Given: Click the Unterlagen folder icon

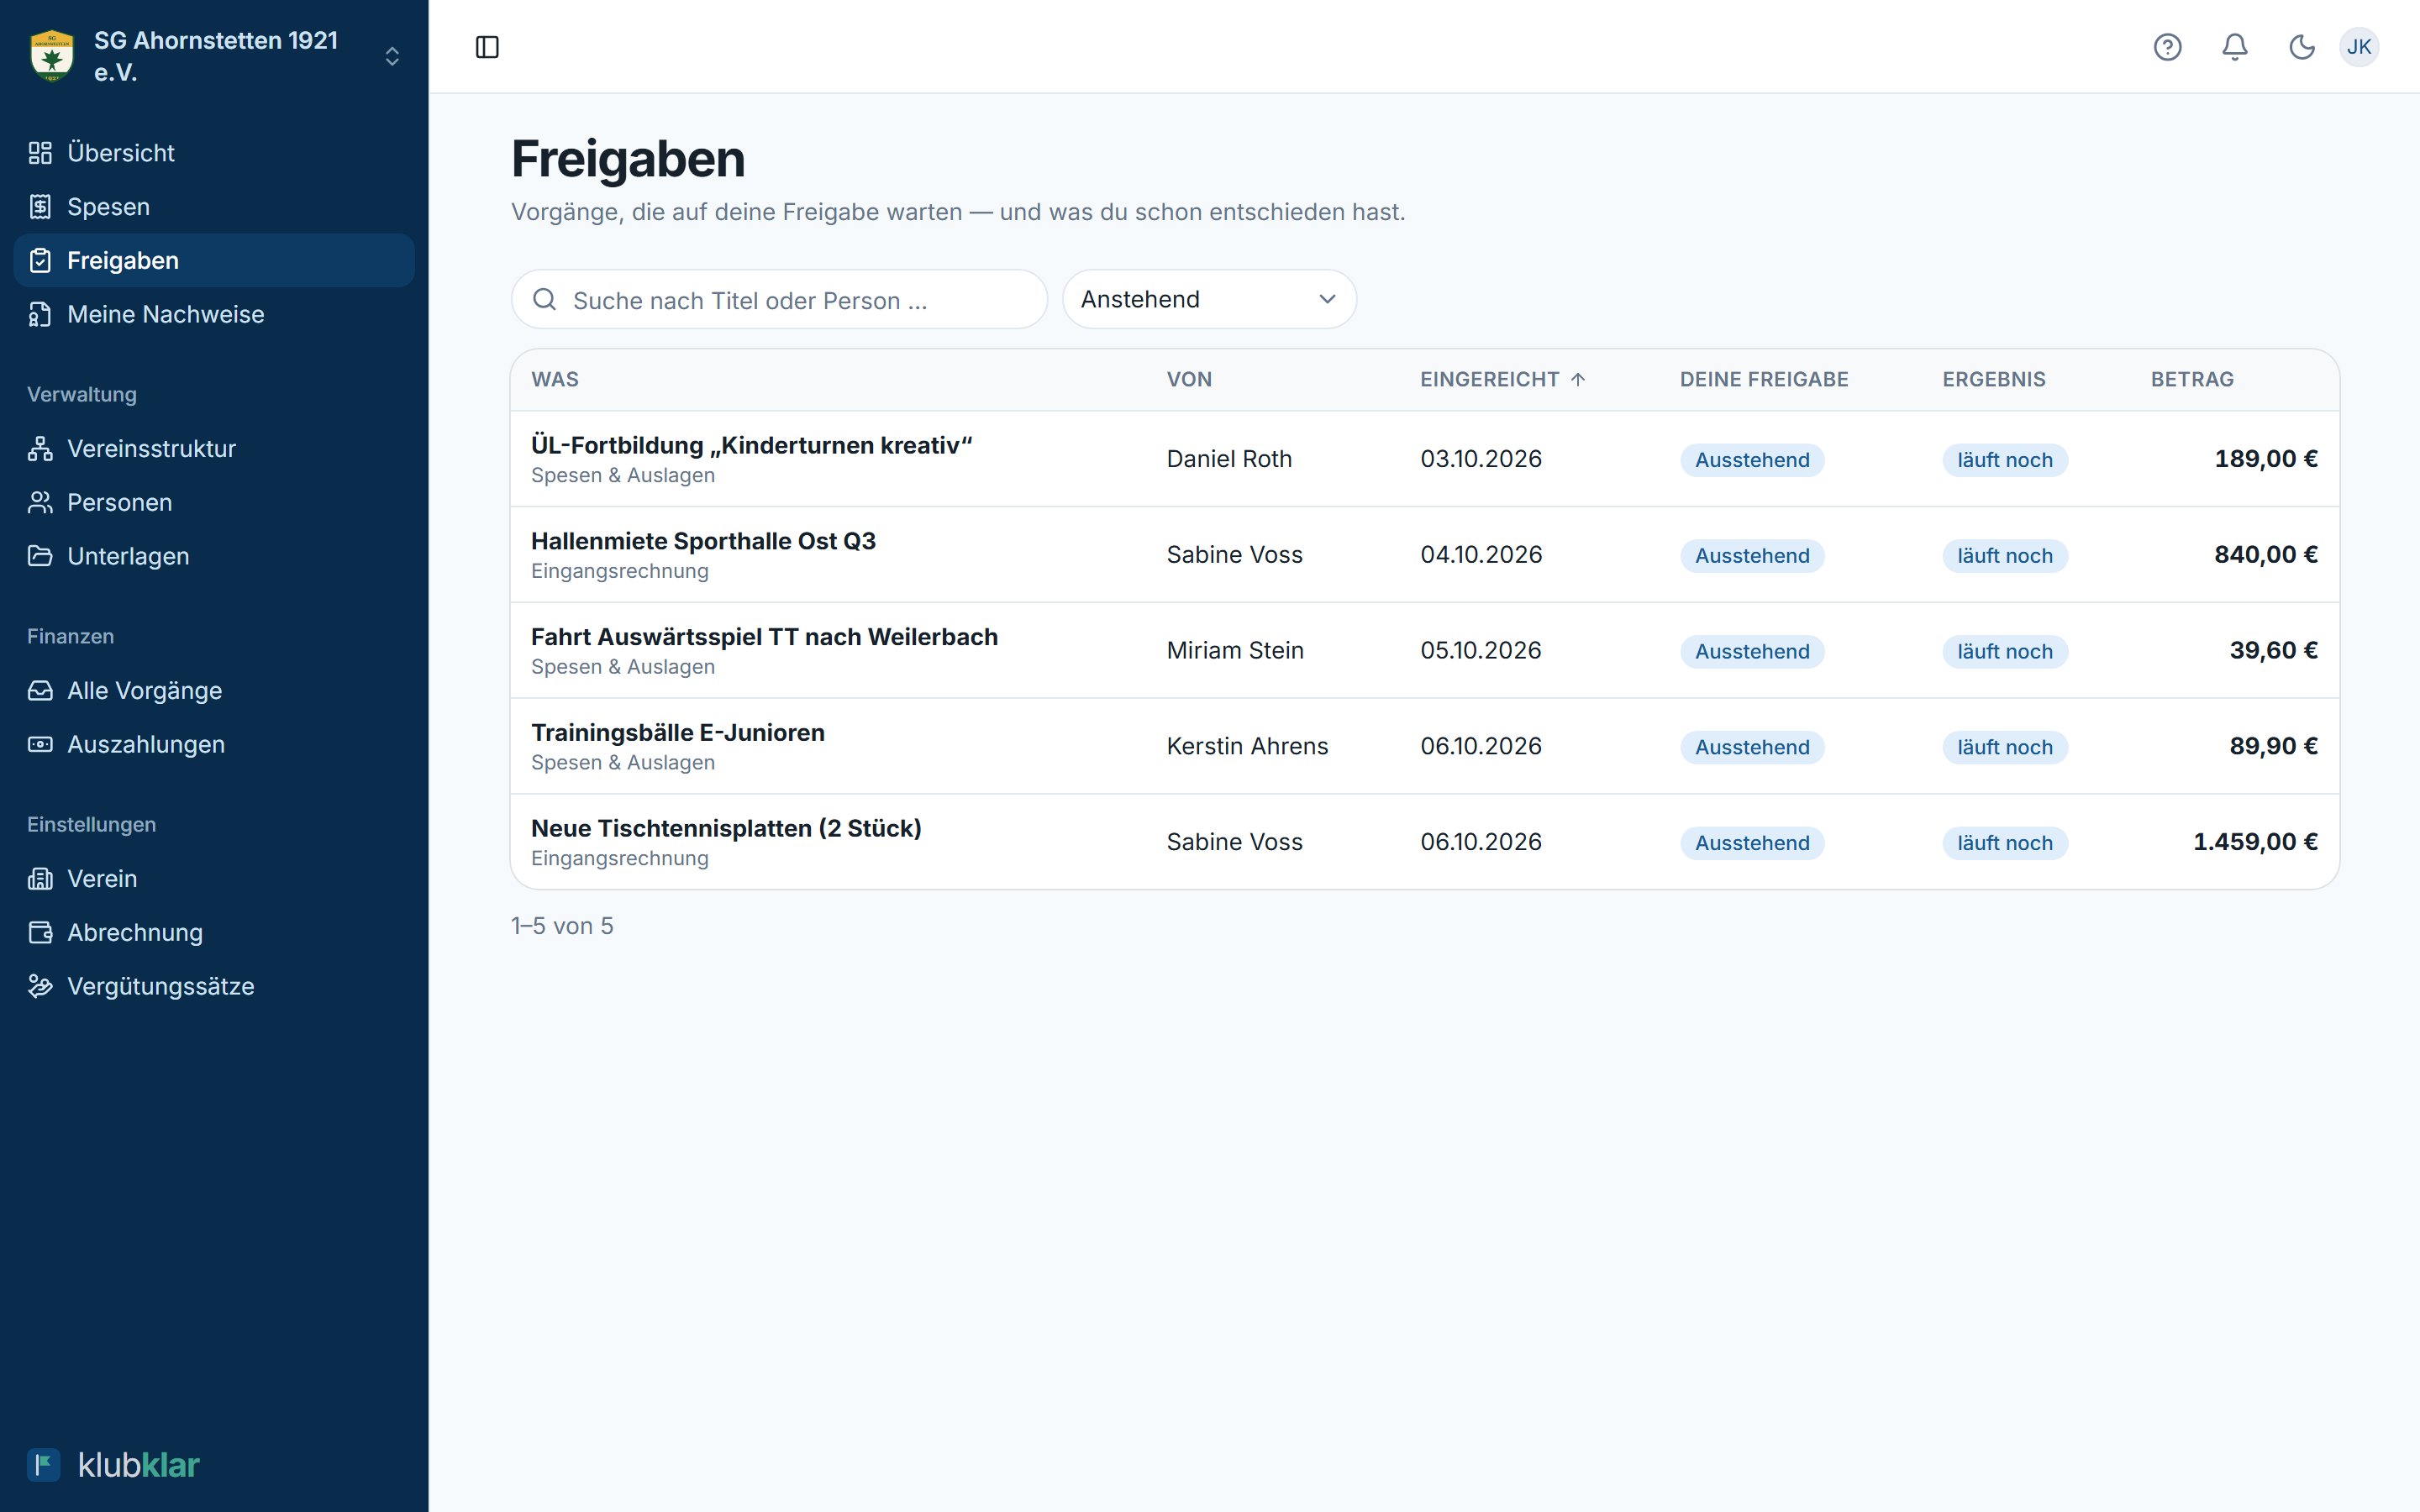Looking at the screenshot, I should click(40, 556).
